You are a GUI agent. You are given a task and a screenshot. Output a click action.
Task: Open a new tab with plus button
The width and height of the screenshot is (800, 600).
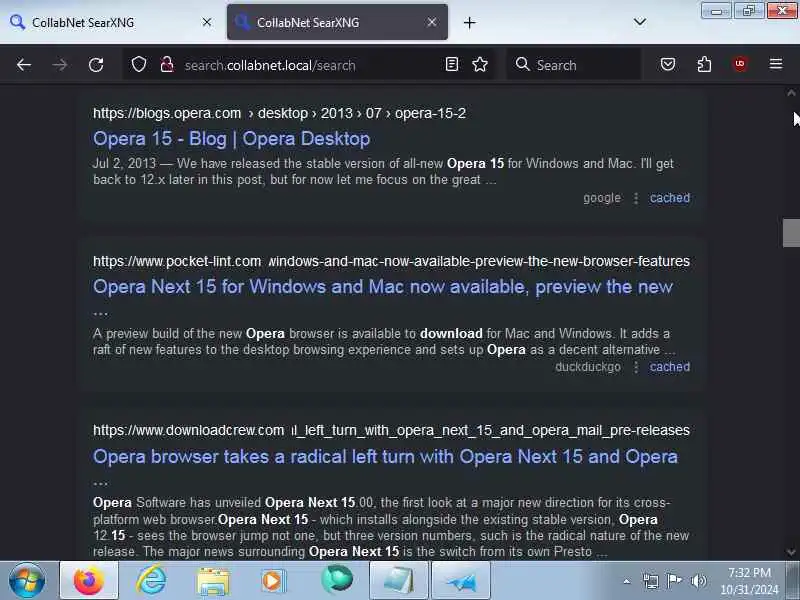click(x=469, y=22)
